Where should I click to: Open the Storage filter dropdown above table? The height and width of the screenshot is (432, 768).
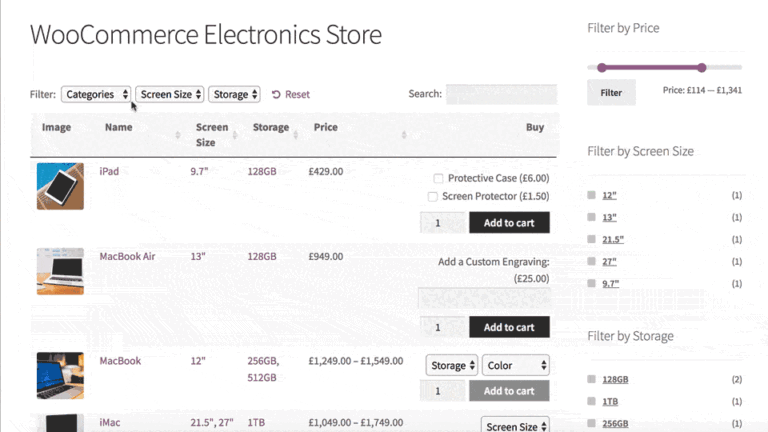click(x=234, y=94)
